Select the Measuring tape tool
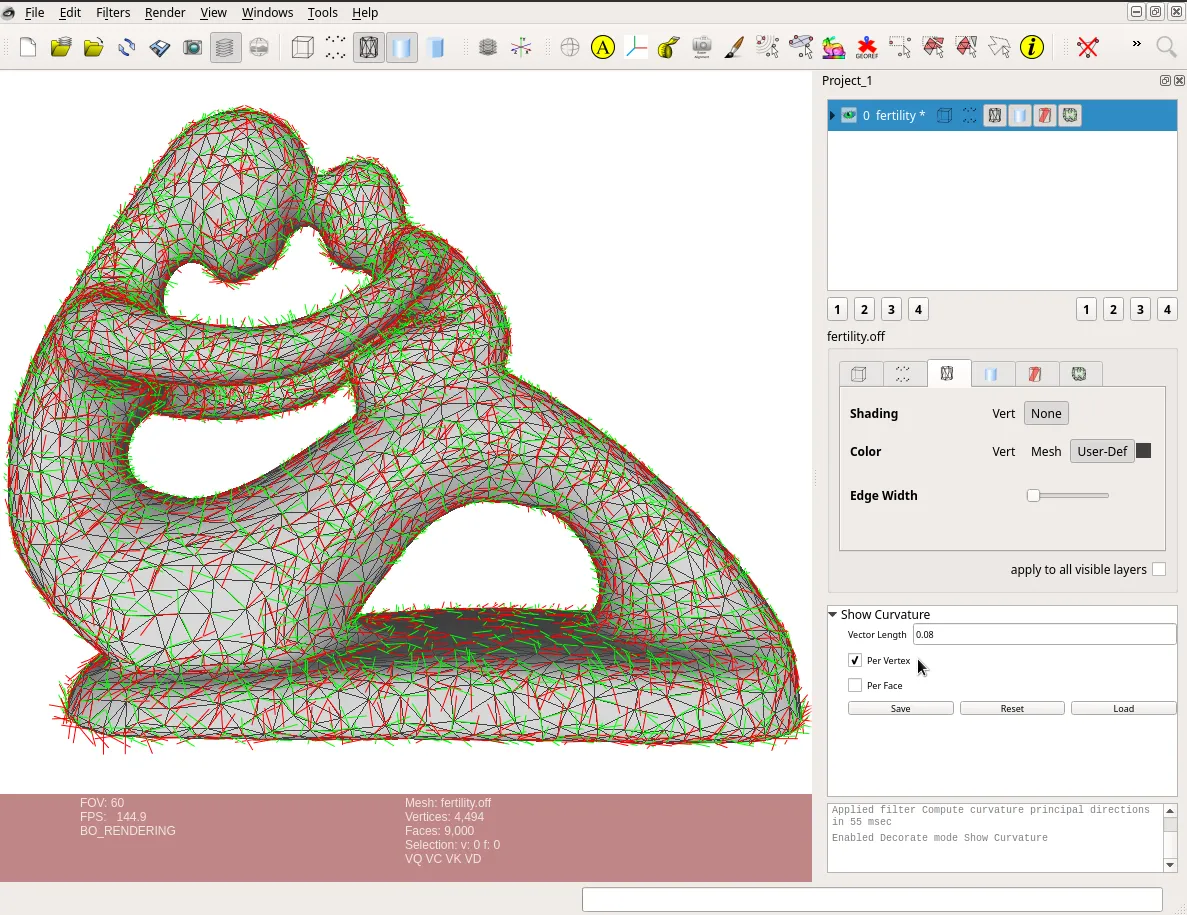 pyautogui.click(x=668, y=47)
